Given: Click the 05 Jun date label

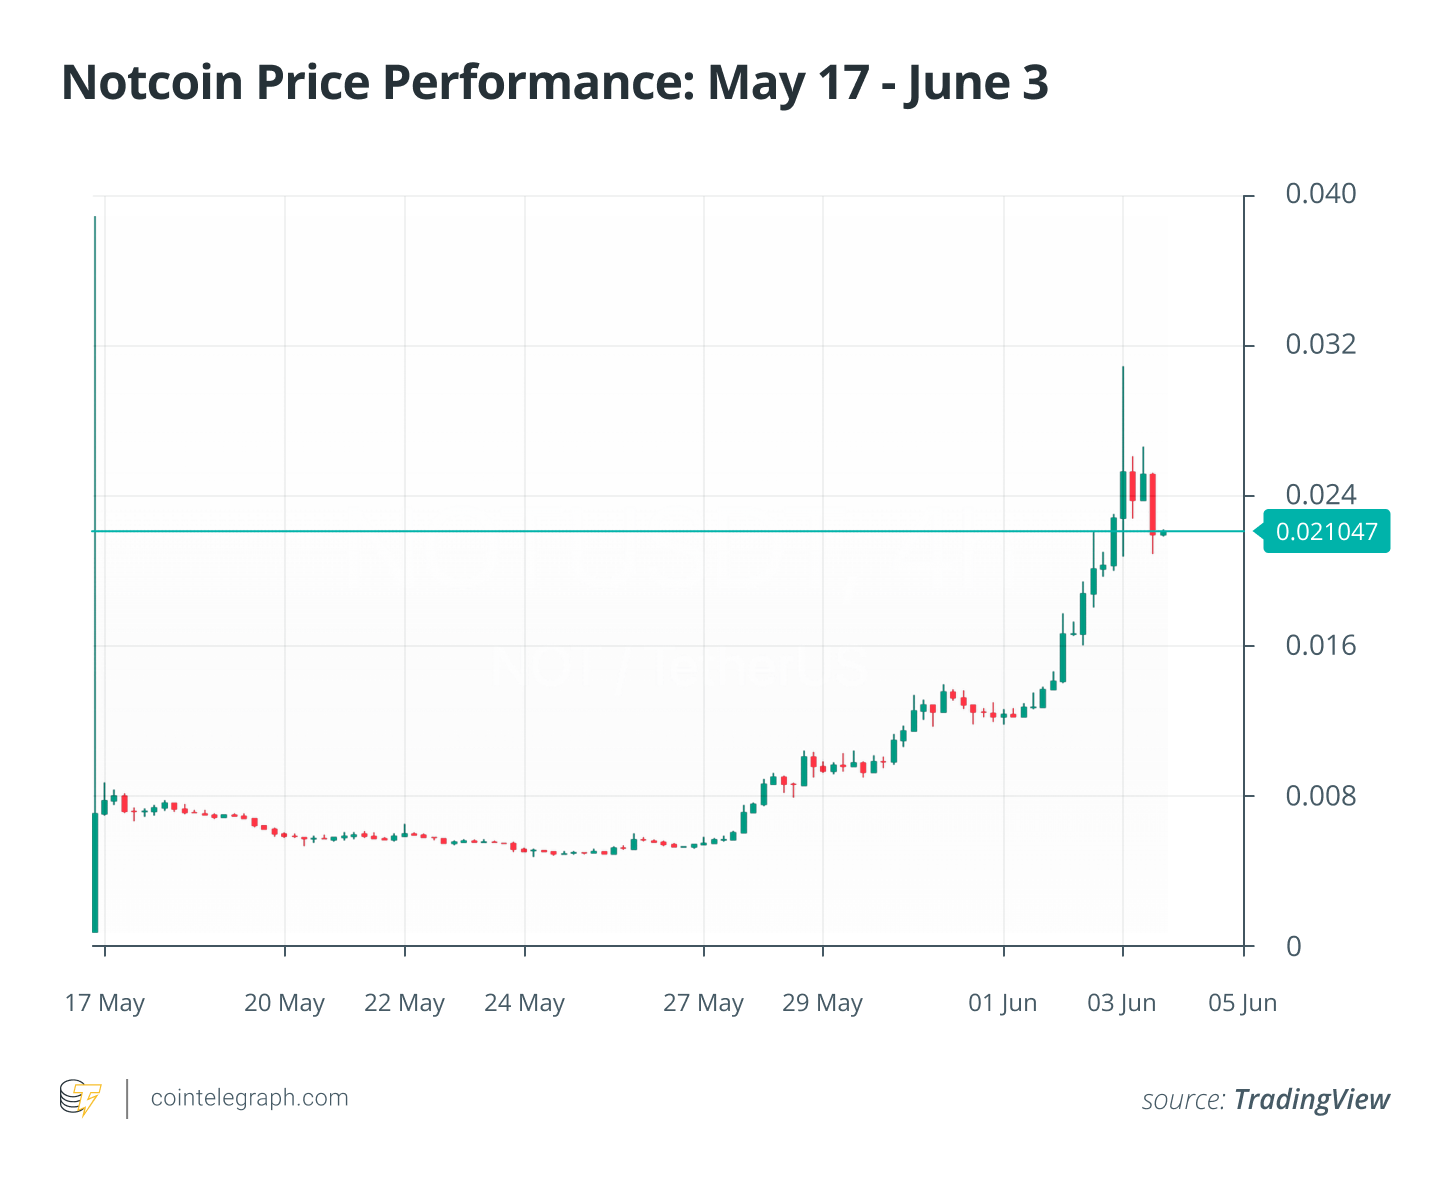Looking at the screenshot, I should [1243, 1003].
